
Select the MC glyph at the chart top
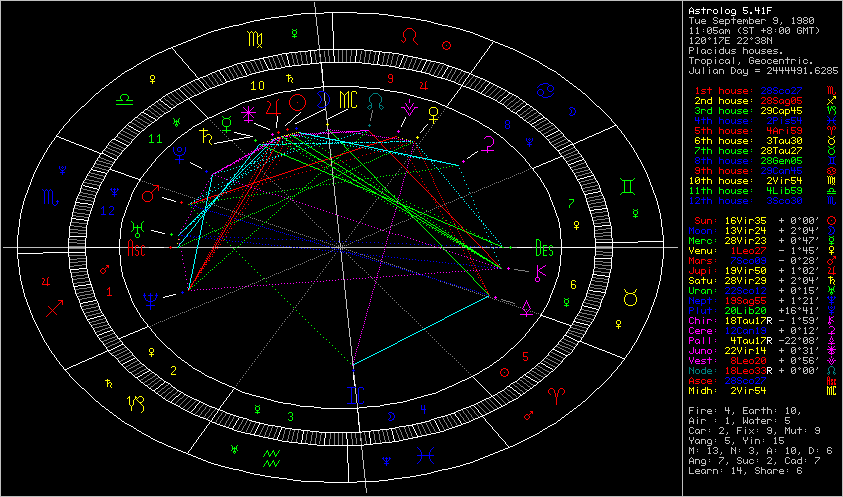point(347,100)
